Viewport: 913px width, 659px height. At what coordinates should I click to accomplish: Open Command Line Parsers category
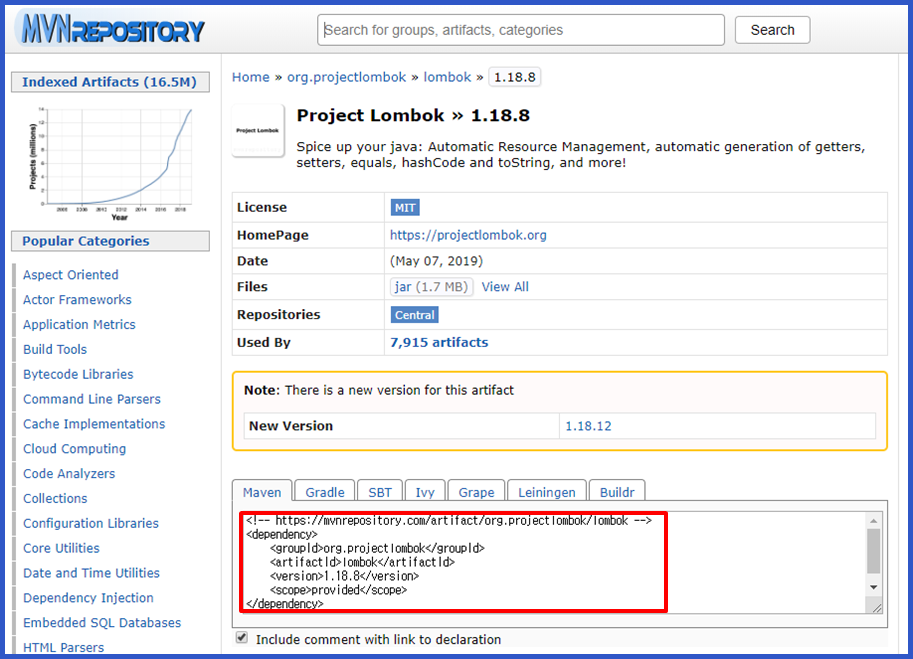(x=92, y=399)
